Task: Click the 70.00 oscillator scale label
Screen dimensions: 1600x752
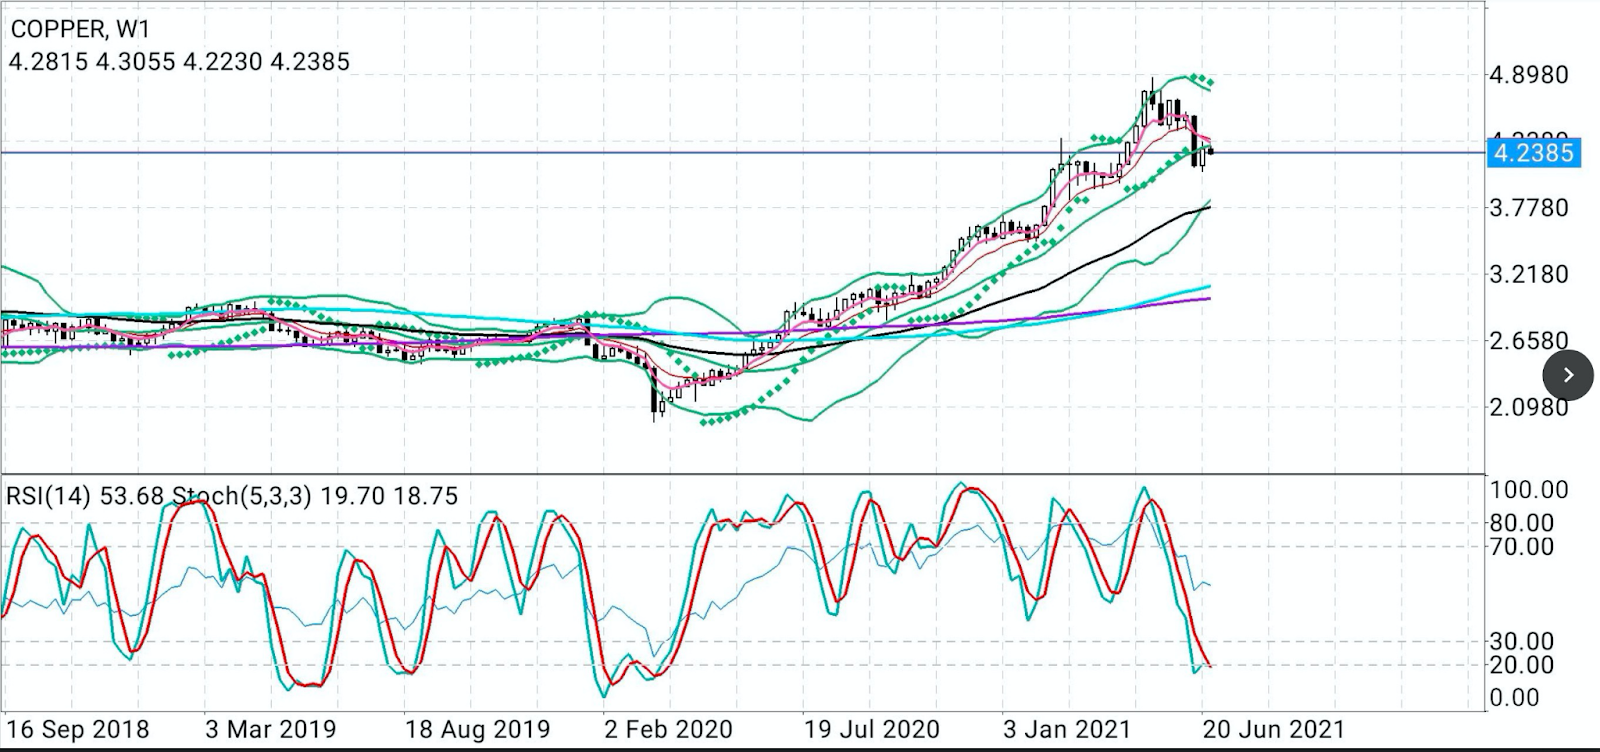Action: (x=1522, y=547)
